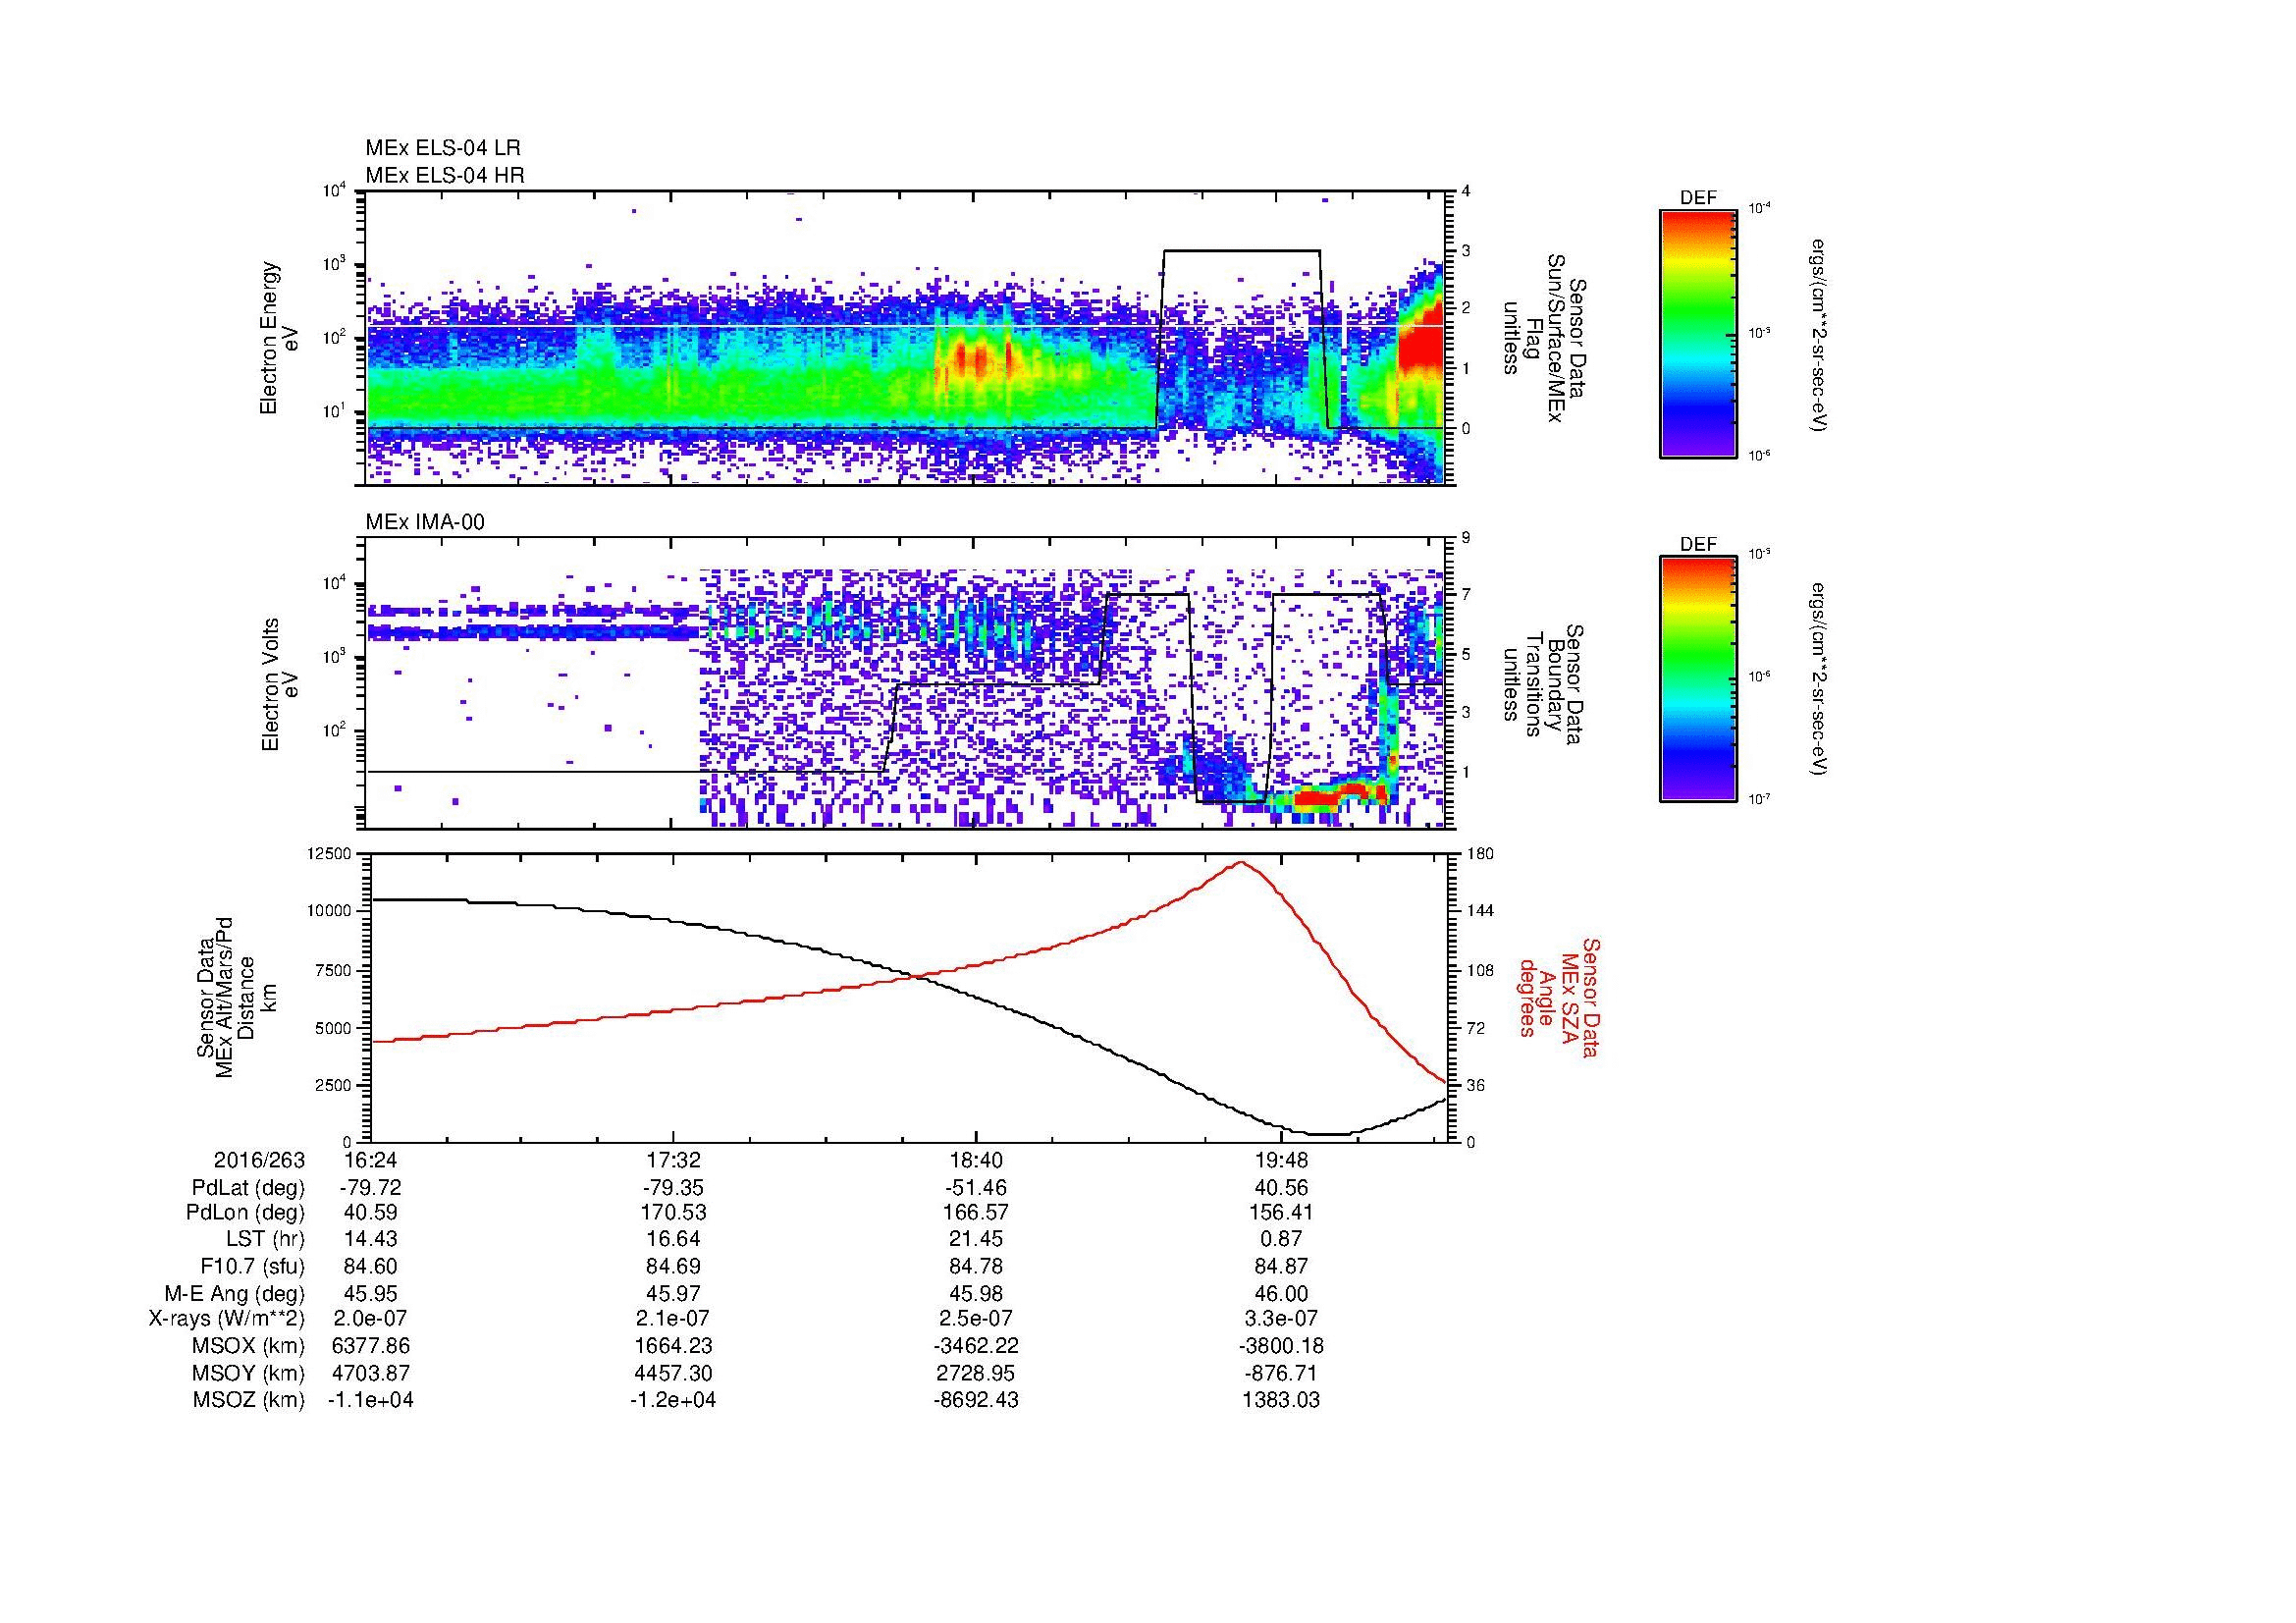Click the top colorbar units label 'ergs/(cm**2-sr-sec-eV)'

coord(1820,333)
